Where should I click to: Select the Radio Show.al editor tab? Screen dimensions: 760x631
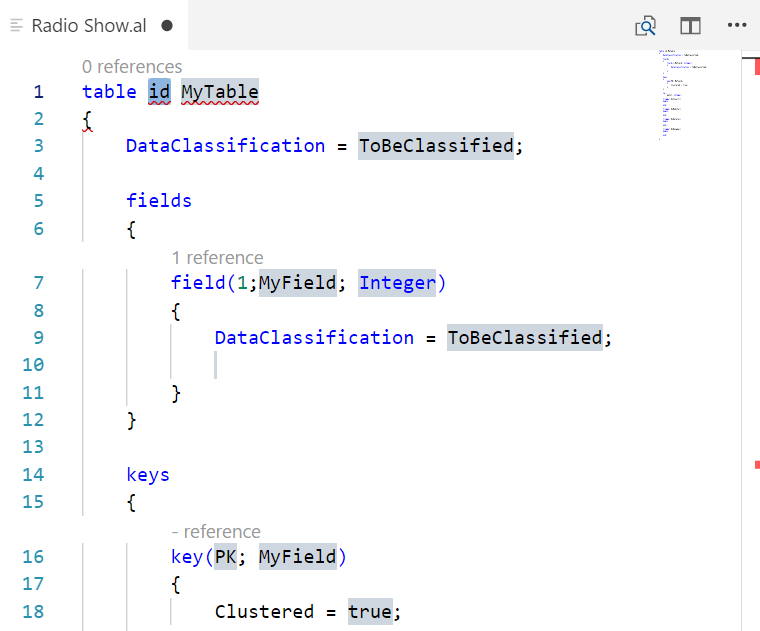(x=94, y=25)
